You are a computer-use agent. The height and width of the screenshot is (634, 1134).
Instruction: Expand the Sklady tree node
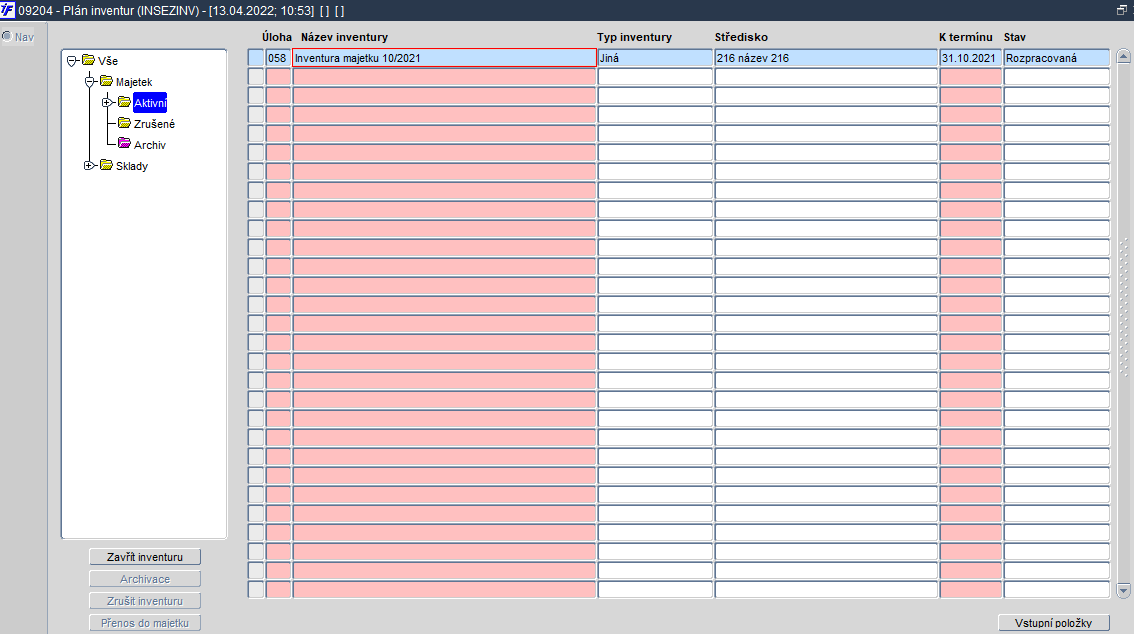89,166
